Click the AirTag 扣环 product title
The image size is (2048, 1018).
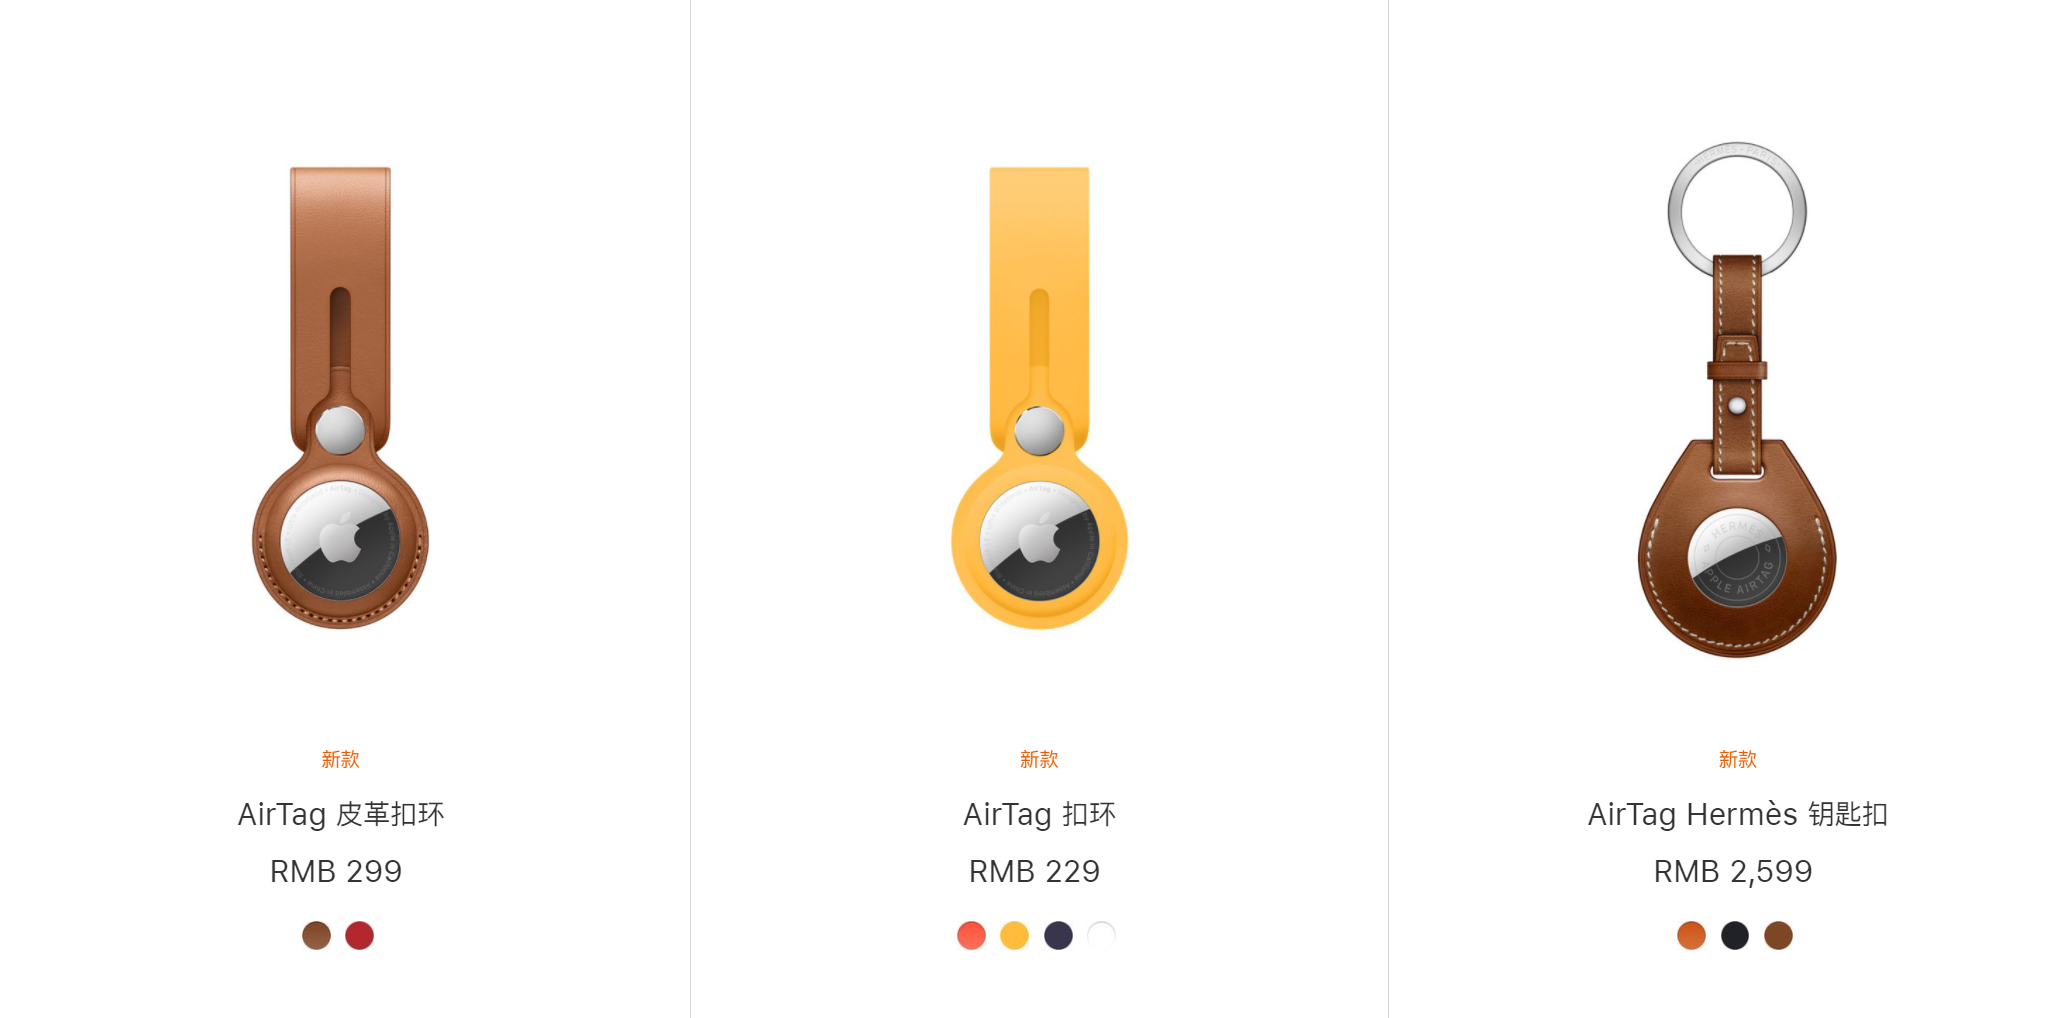(1039, 814)
